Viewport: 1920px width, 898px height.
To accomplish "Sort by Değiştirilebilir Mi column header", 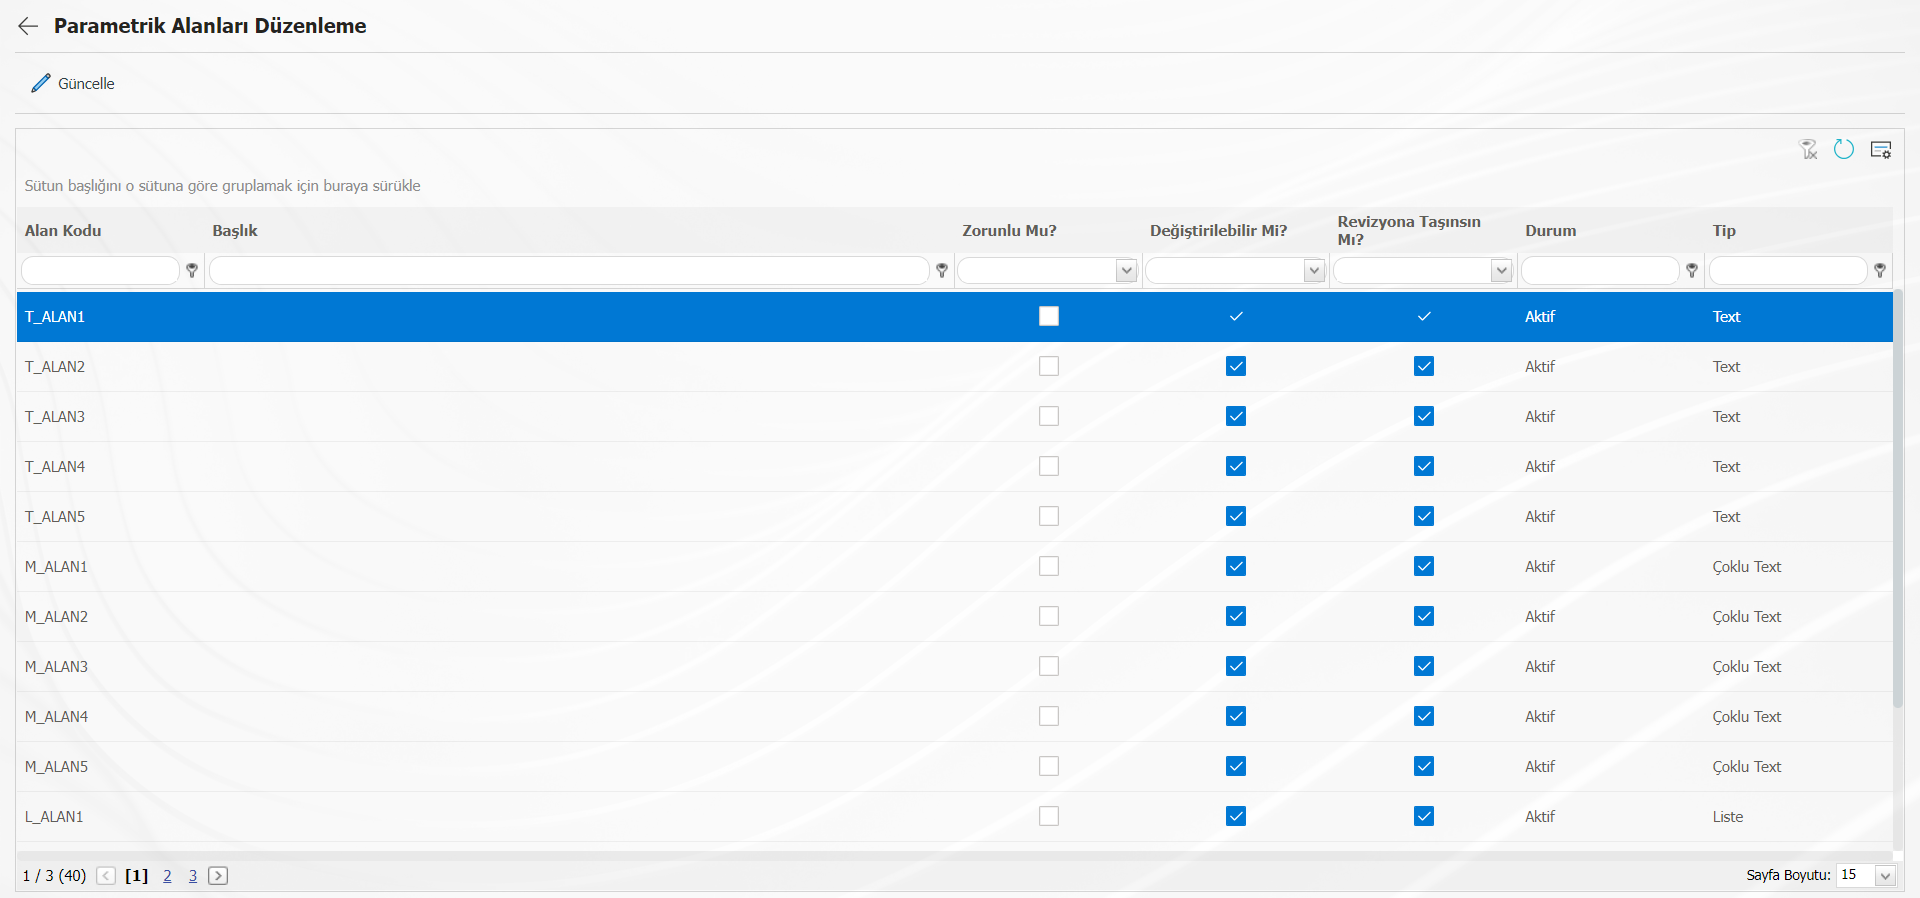I will tap(1218, 231).
